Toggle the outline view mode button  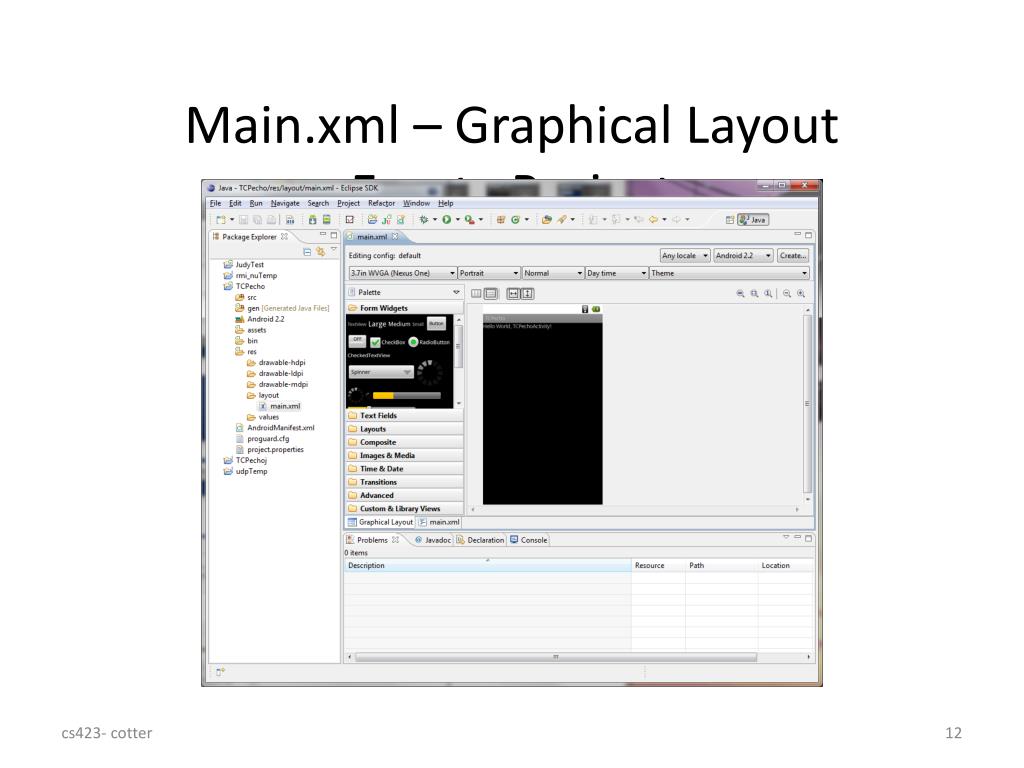[491, 294]
